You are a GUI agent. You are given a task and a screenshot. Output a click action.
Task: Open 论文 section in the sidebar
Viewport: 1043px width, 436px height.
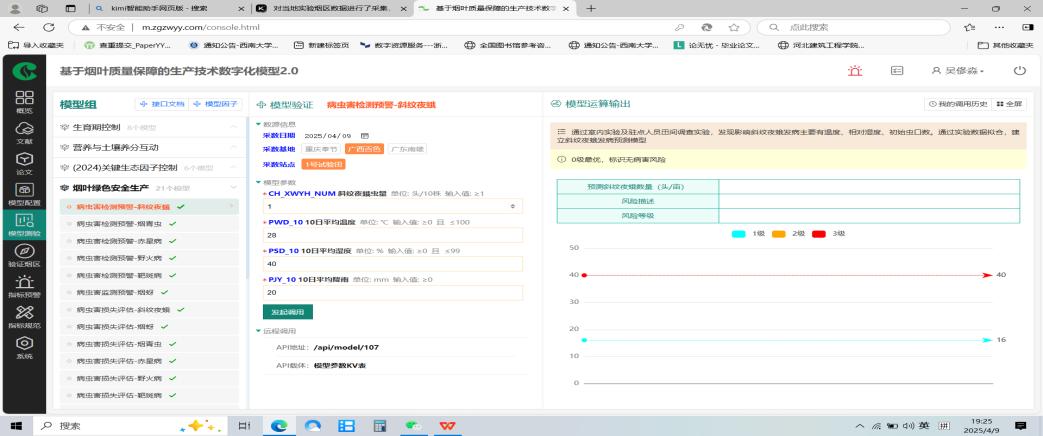click(24, 163)
